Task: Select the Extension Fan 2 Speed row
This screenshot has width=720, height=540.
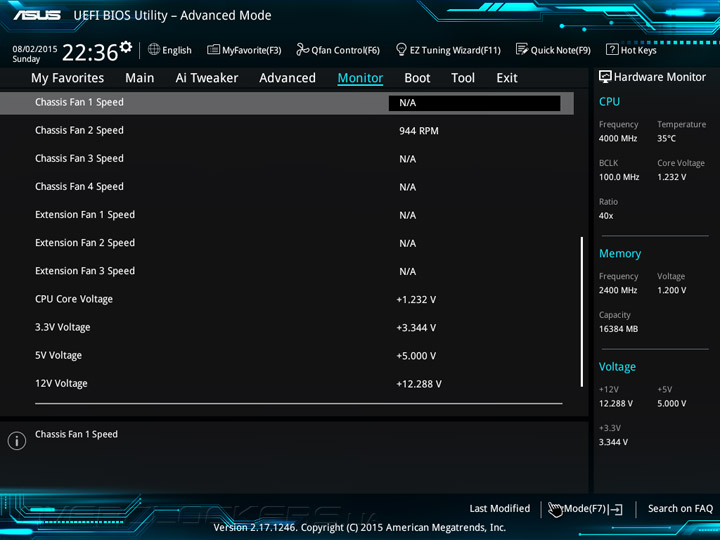Action: 287,243
